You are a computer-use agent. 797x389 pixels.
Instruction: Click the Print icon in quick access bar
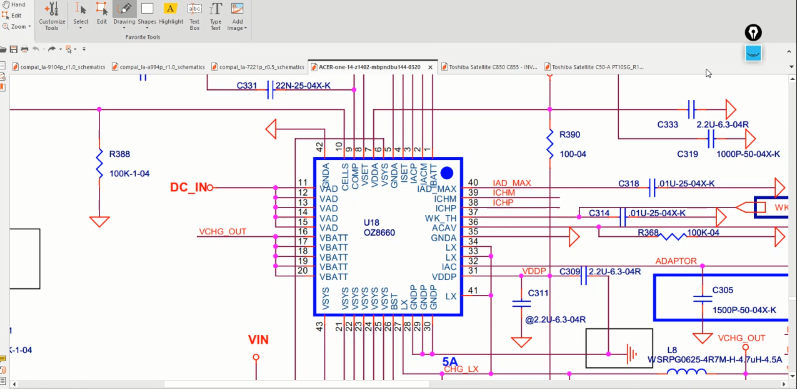coord(24,49)
